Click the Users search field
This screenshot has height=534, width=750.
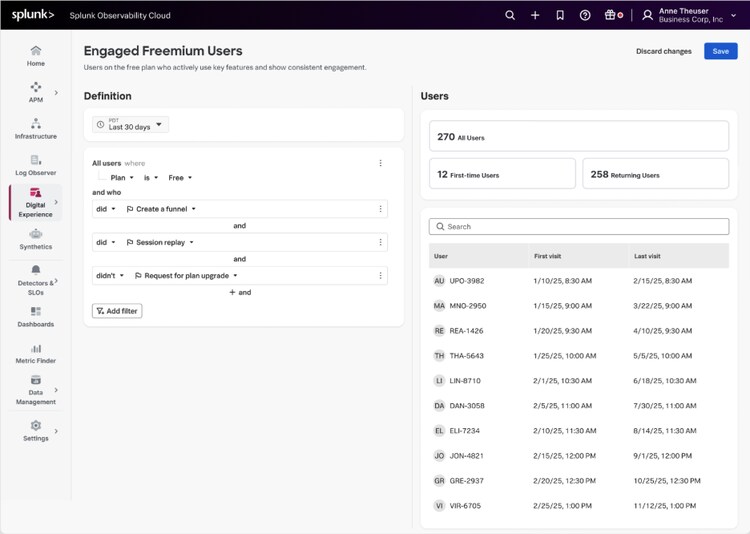(579, 227)
